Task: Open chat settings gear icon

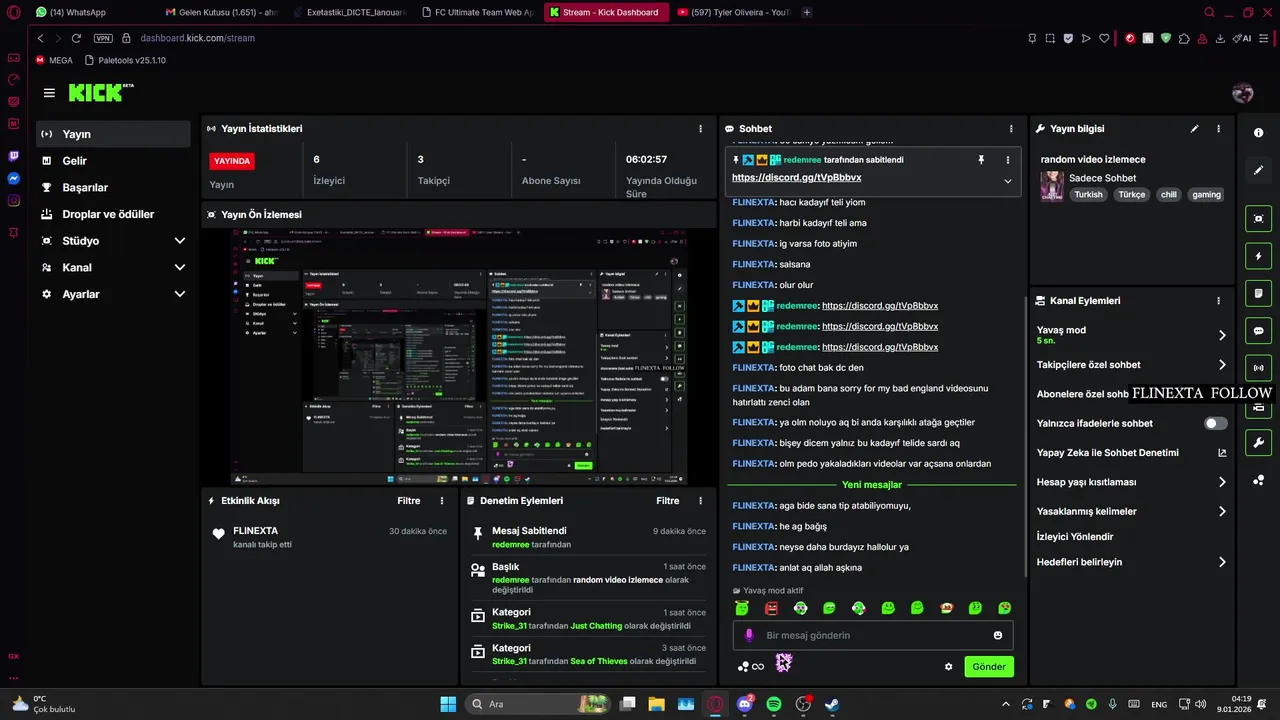Action: coord(948,667)
